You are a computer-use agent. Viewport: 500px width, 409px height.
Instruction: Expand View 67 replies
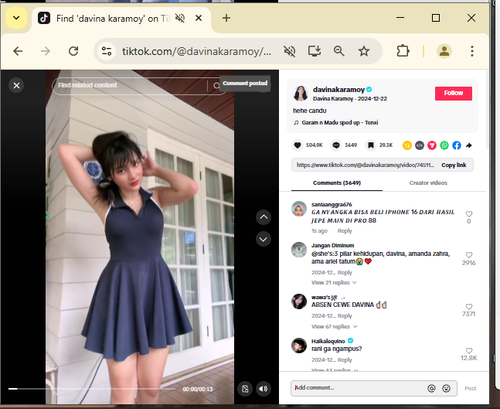(x=334, y=327)
